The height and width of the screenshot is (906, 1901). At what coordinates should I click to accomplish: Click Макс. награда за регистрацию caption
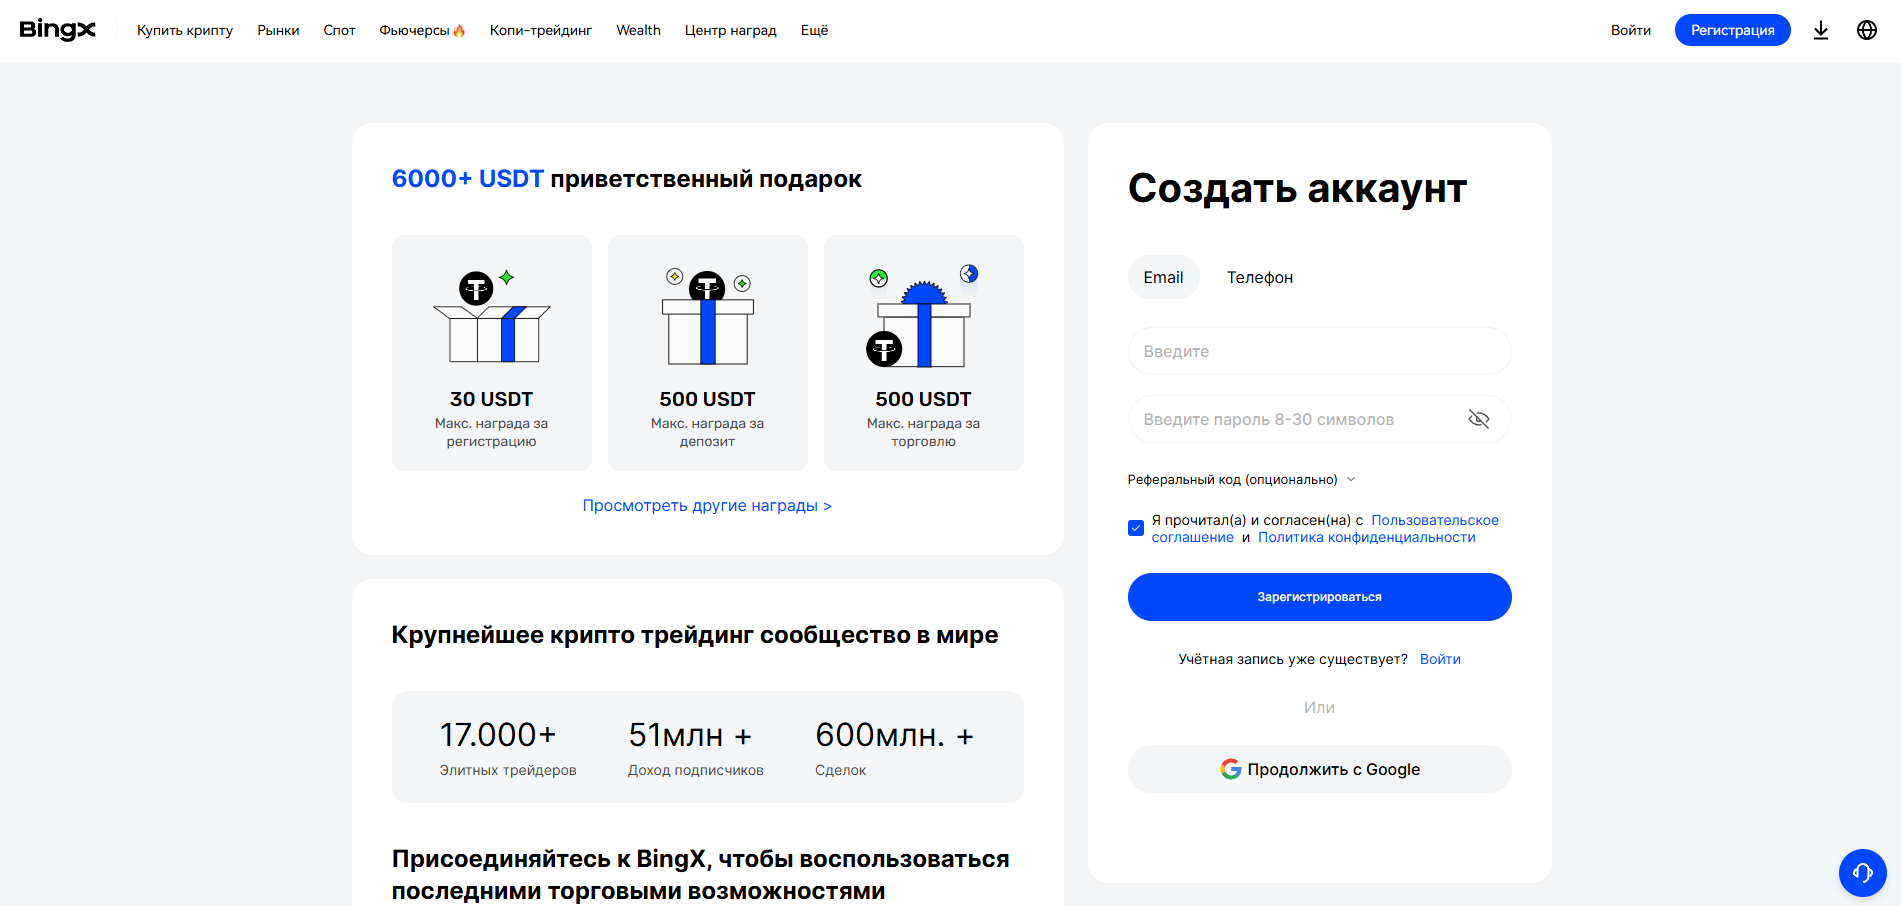[x=492, y=432]
